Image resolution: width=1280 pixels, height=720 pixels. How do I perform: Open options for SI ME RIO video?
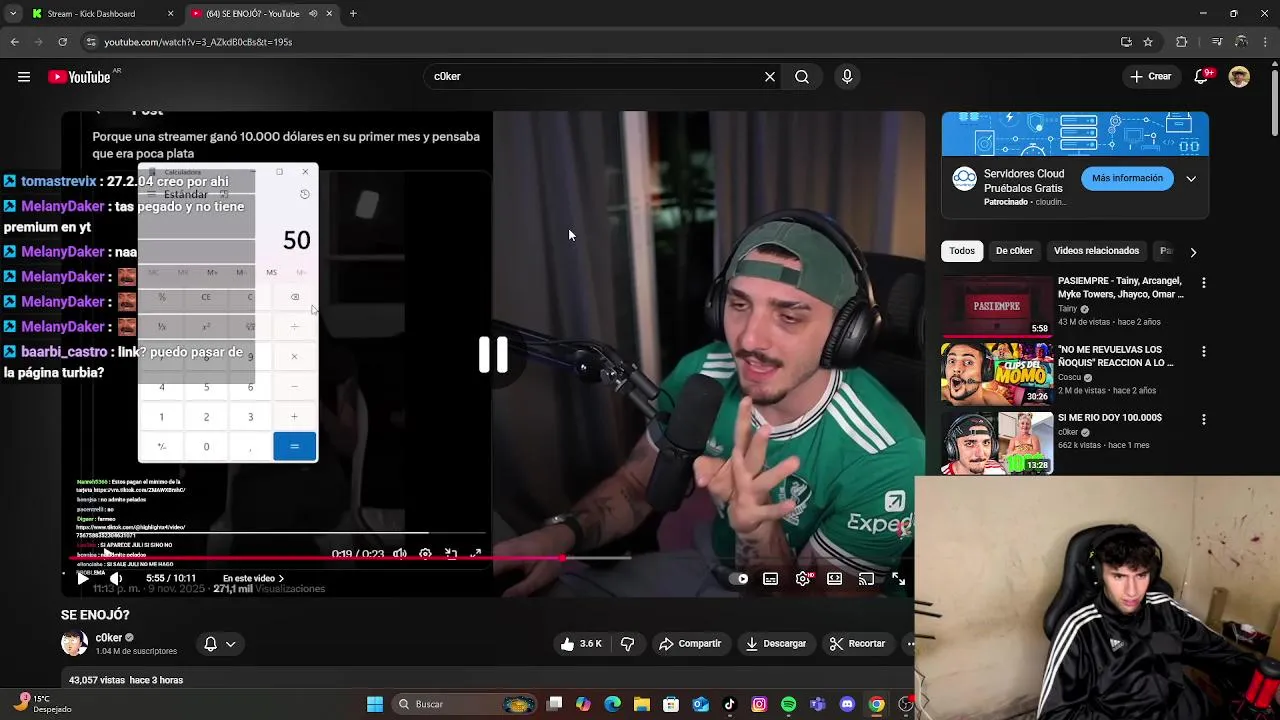pos(1203,420)
